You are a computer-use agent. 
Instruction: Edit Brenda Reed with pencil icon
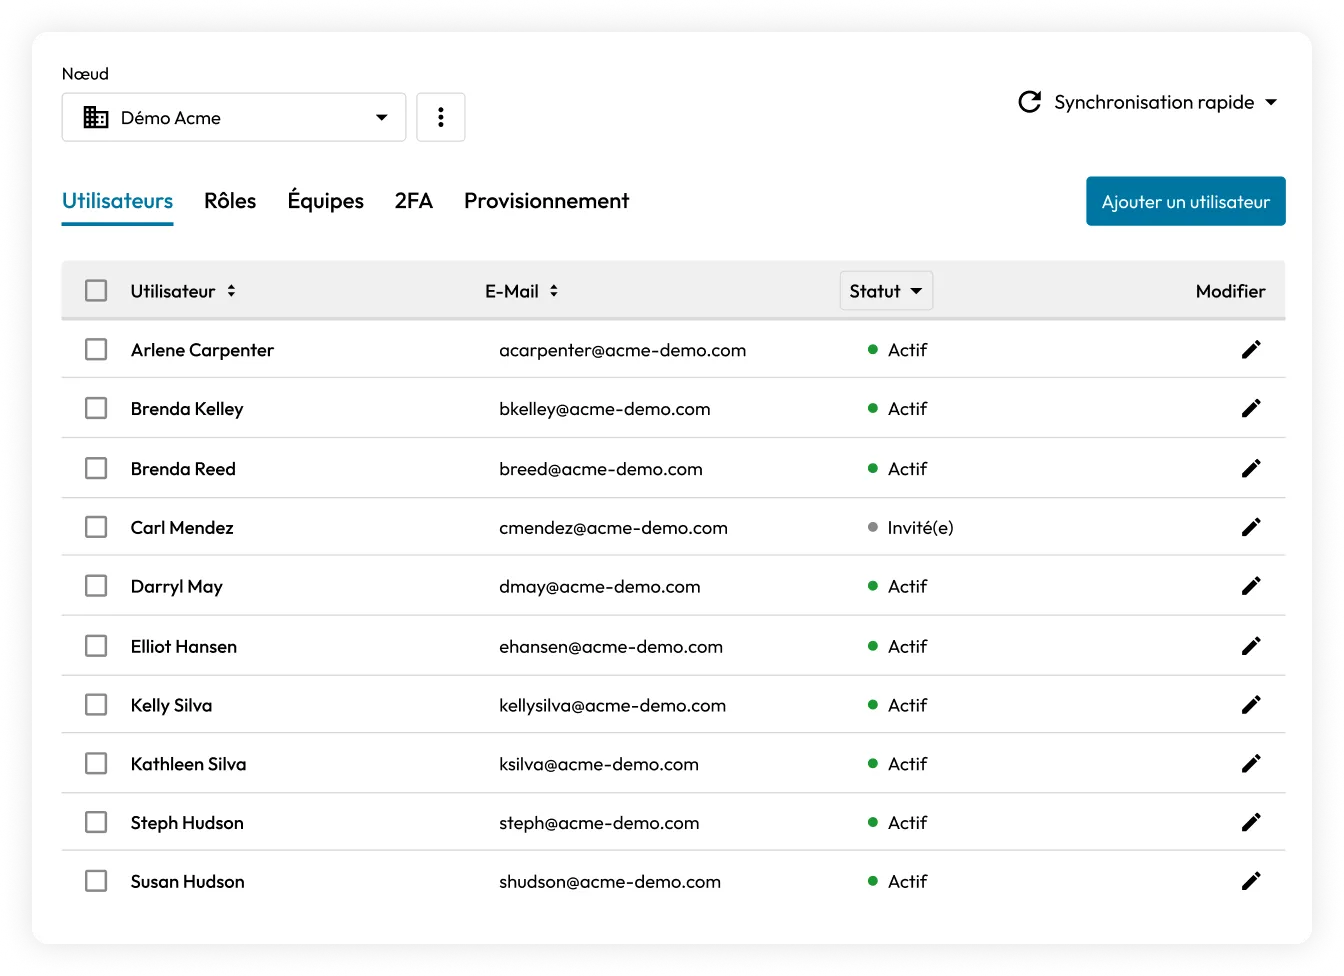point(1251,468)
